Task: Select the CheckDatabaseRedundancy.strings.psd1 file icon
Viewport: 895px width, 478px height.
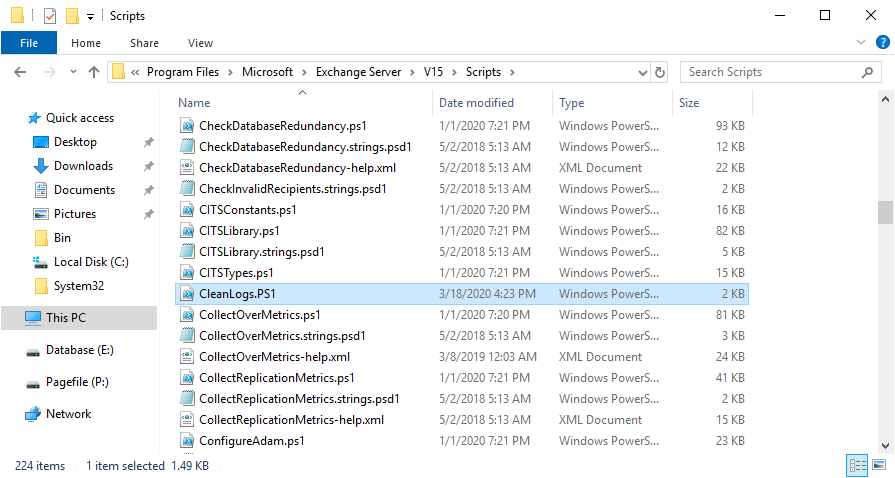Action: [x=187, y=147]
